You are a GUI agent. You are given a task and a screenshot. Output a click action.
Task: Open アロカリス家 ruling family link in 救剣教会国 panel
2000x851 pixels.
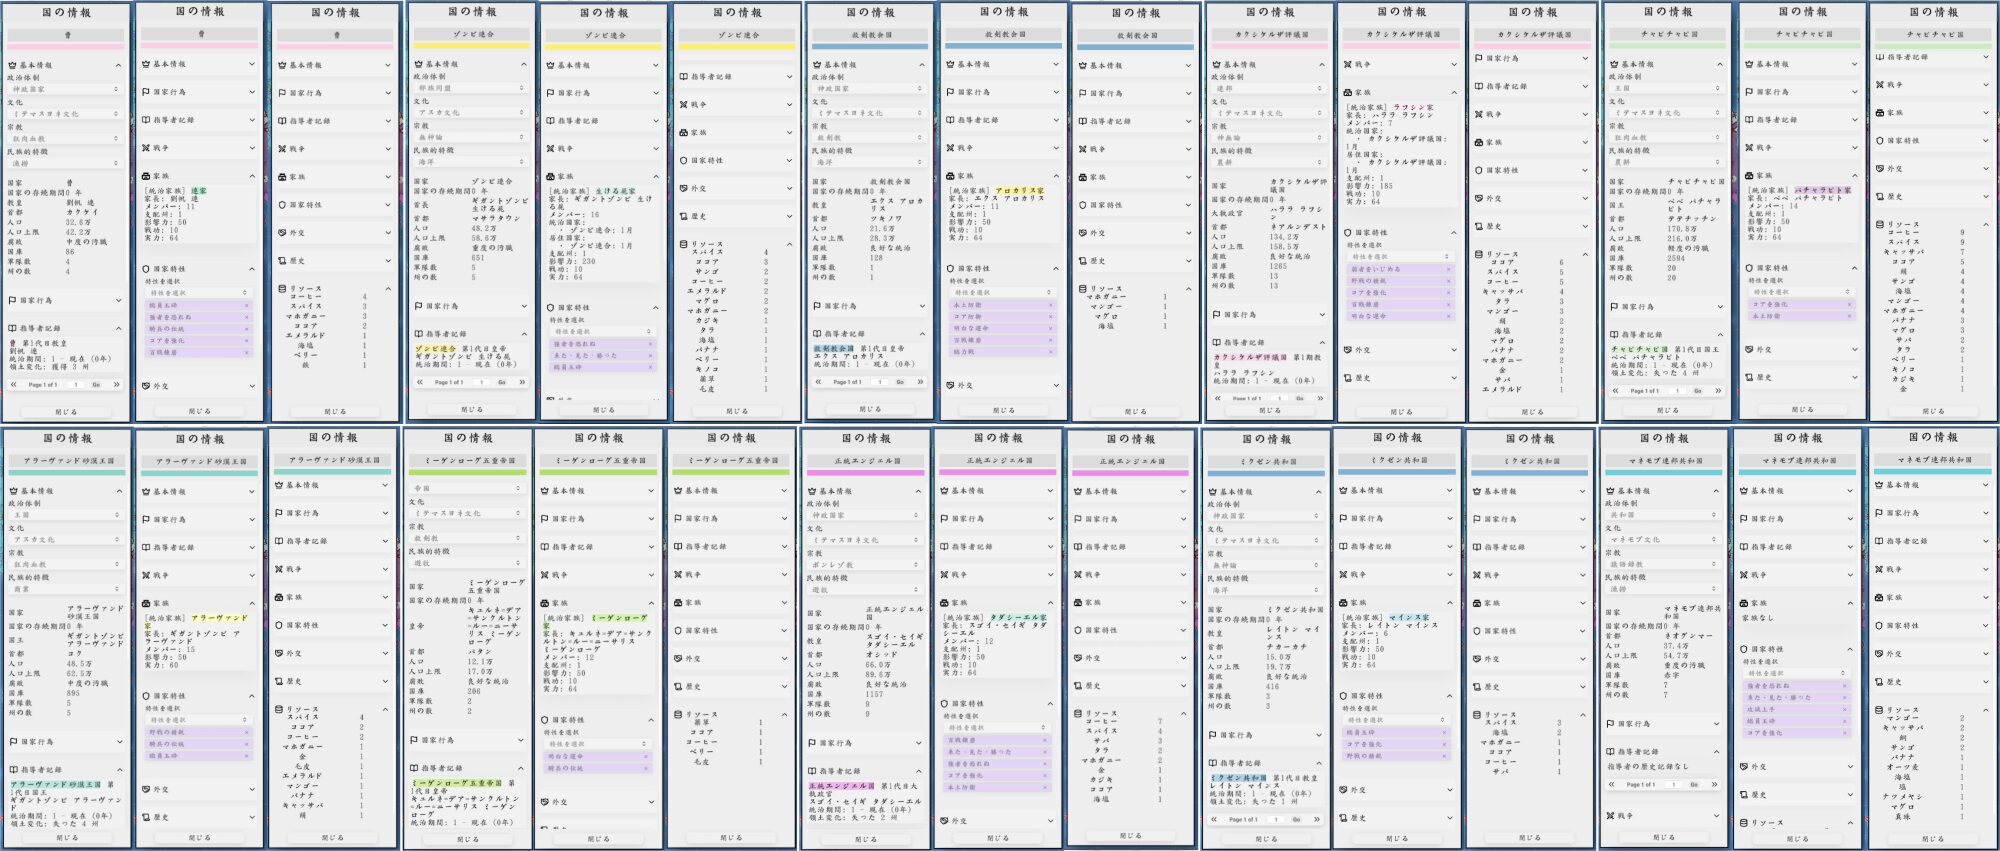coord(1020,190)
